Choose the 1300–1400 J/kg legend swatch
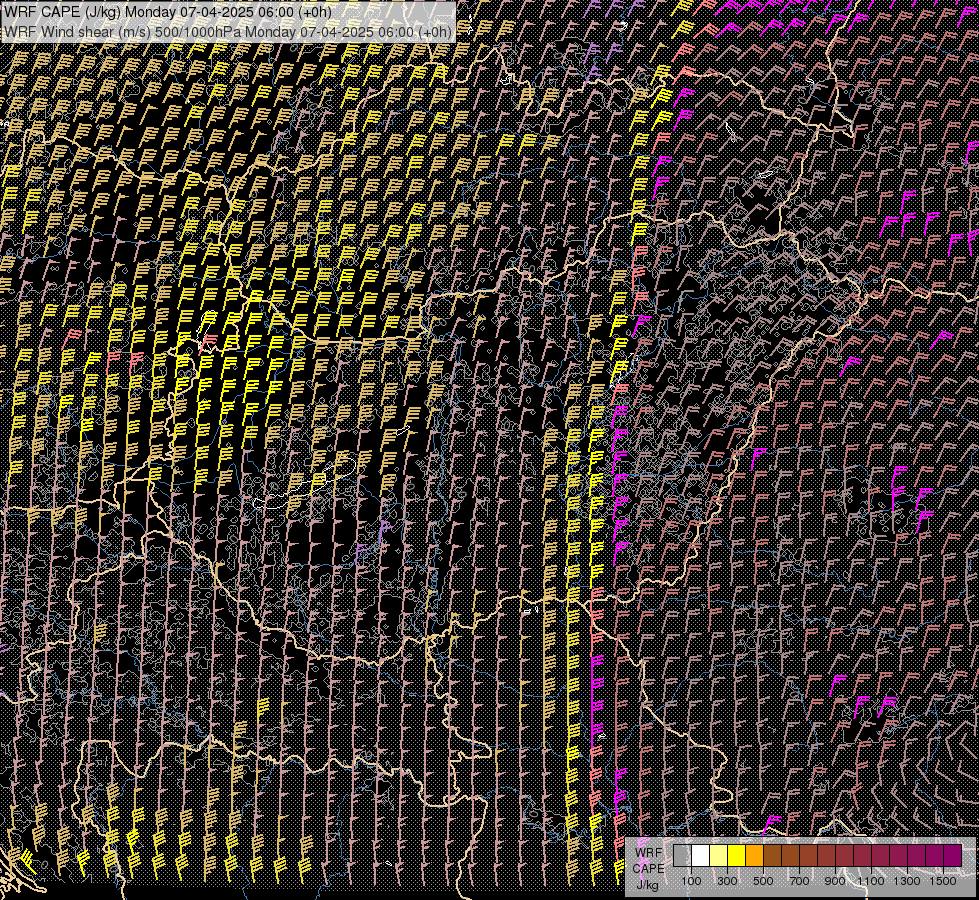 click(917, 855)
